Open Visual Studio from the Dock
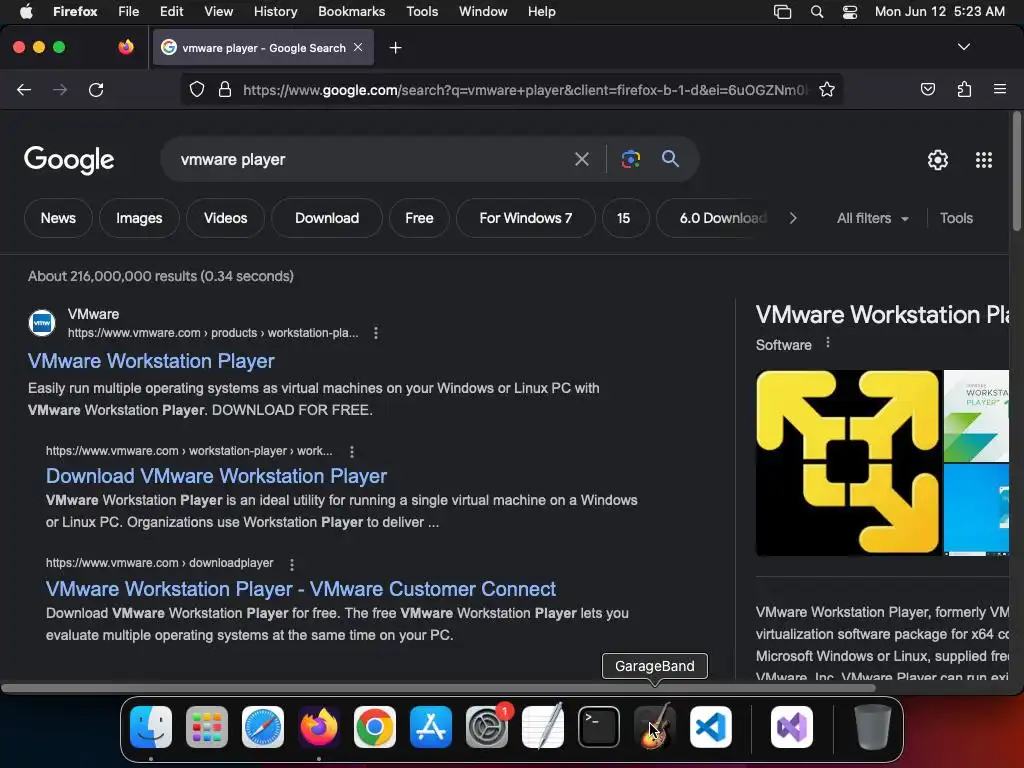Image resolution: width=1024 pixels, height=768 pixels. pos(792,727)
